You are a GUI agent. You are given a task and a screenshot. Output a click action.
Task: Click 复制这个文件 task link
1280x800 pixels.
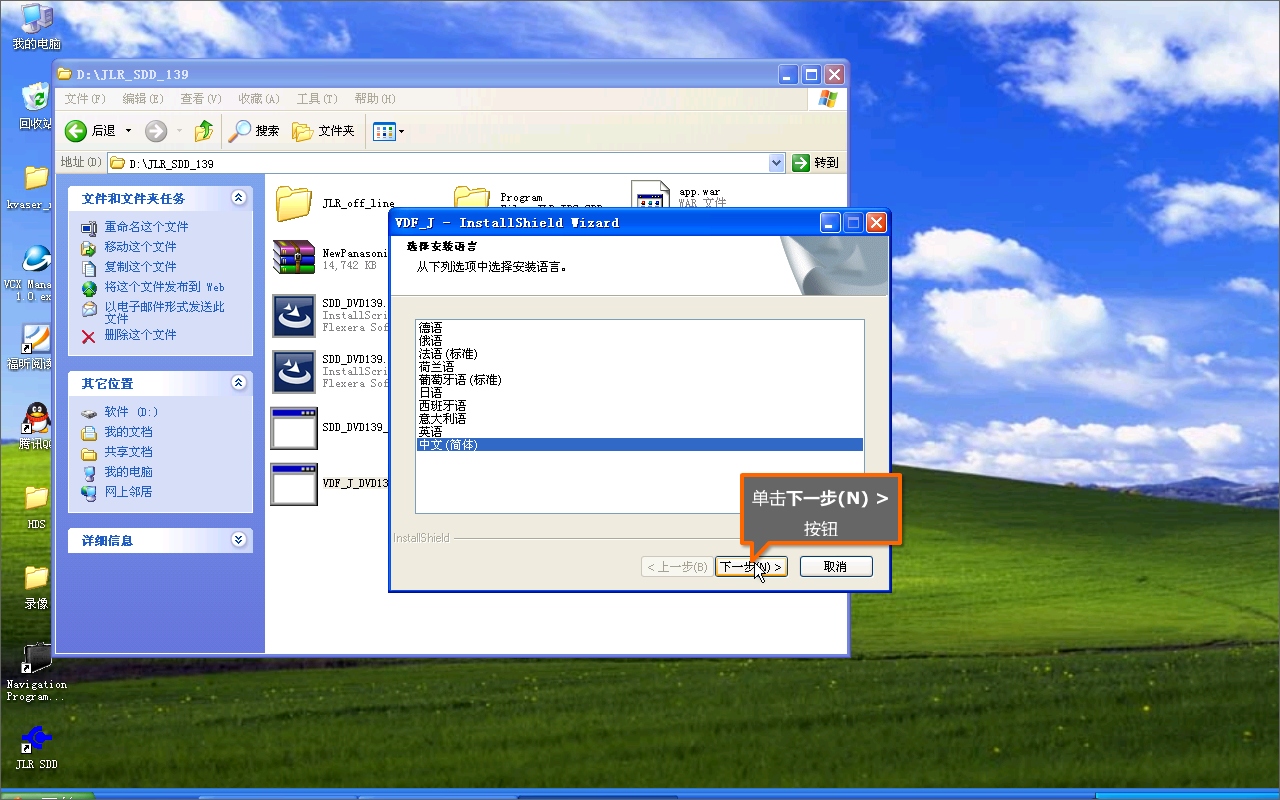click(x=140, y=267)
